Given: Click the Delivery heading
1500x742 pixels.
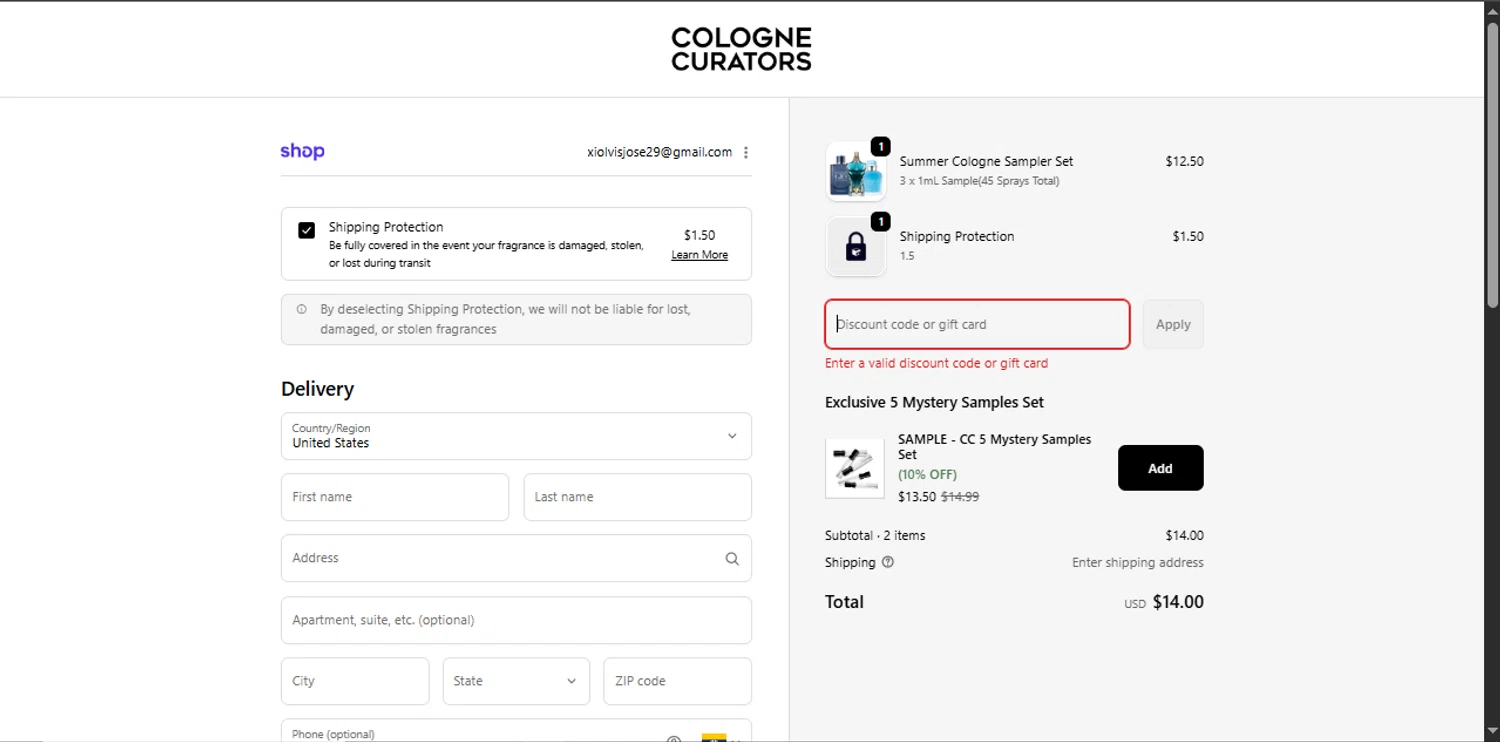Looking at the screenshot, I should 317,389.
